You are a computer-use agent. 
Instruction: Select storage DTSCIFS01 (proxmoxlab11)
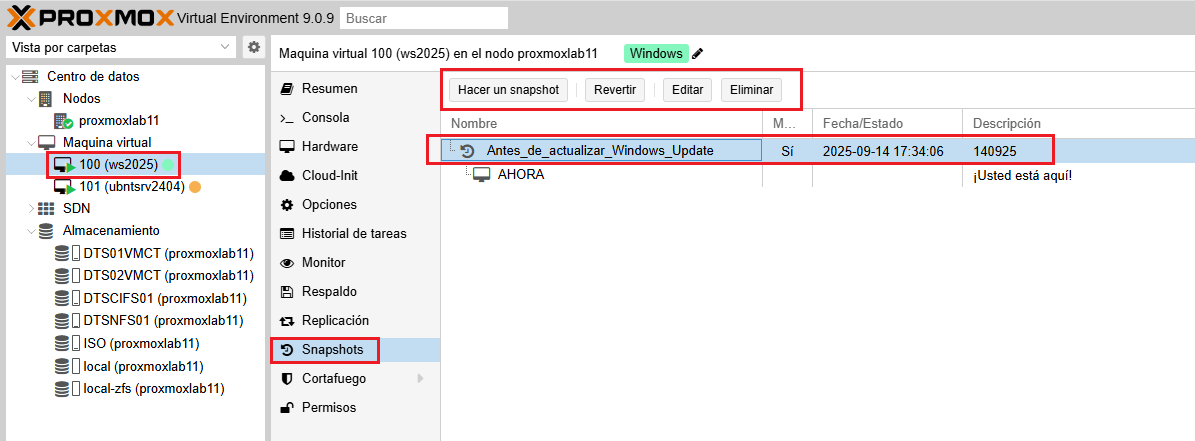coord(165,298)
